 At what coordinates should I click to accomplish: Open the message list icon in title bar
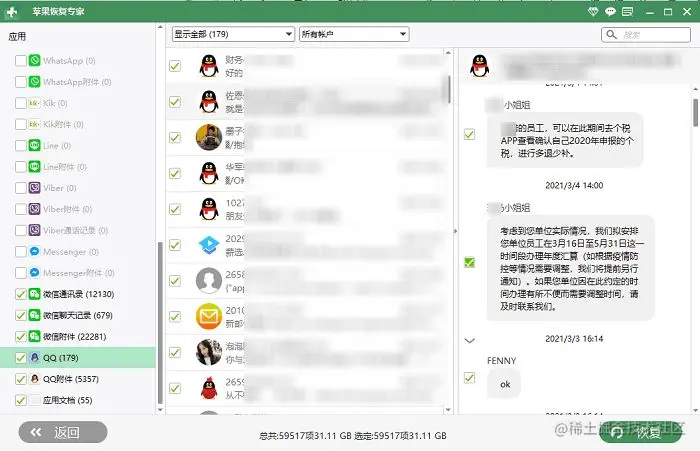628,12
